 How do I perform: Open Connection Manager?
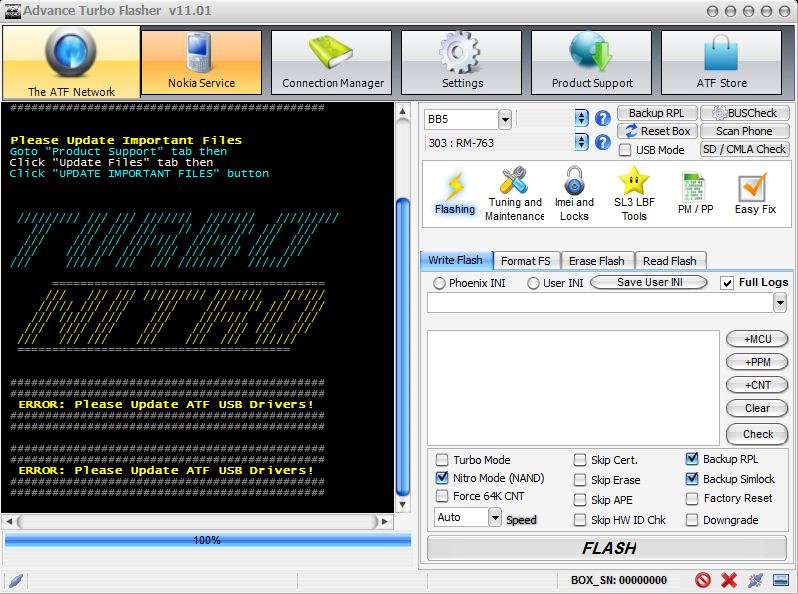pyautogui.click(x=332, y=62)
